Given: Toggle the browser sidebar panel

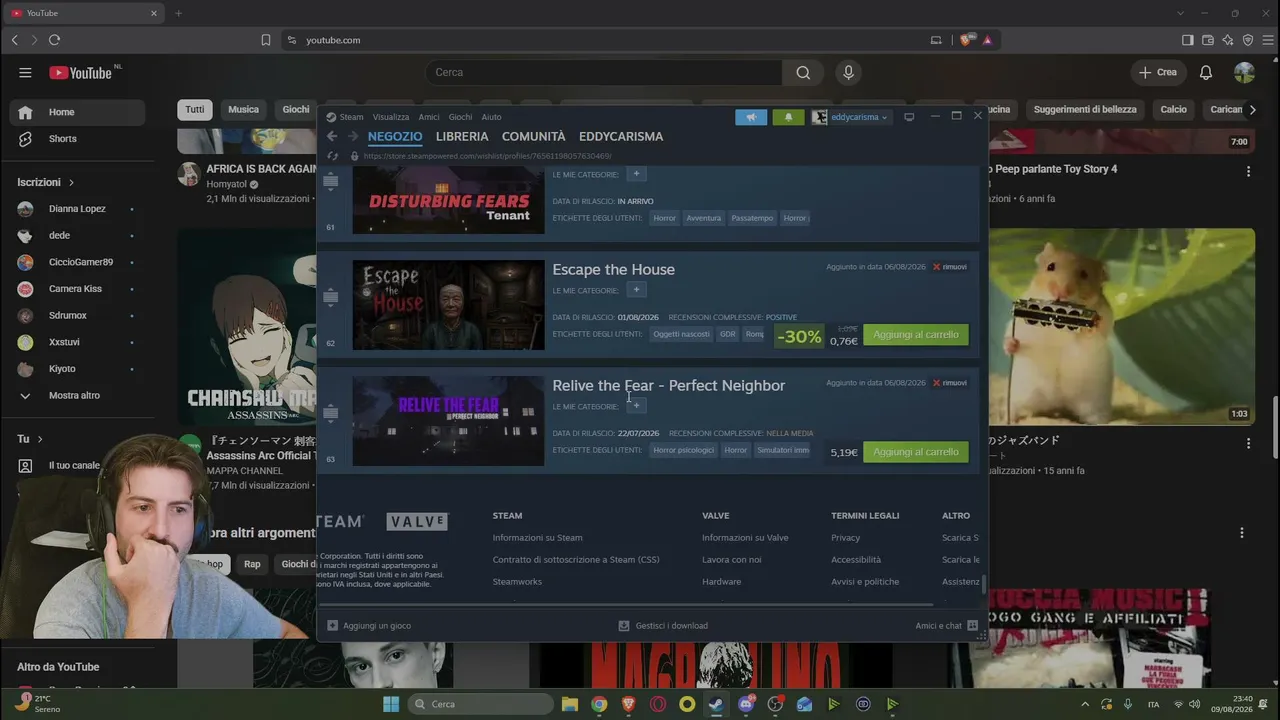Looking at the screenshot, I should pyautogui.click(x=1187, y=40).
